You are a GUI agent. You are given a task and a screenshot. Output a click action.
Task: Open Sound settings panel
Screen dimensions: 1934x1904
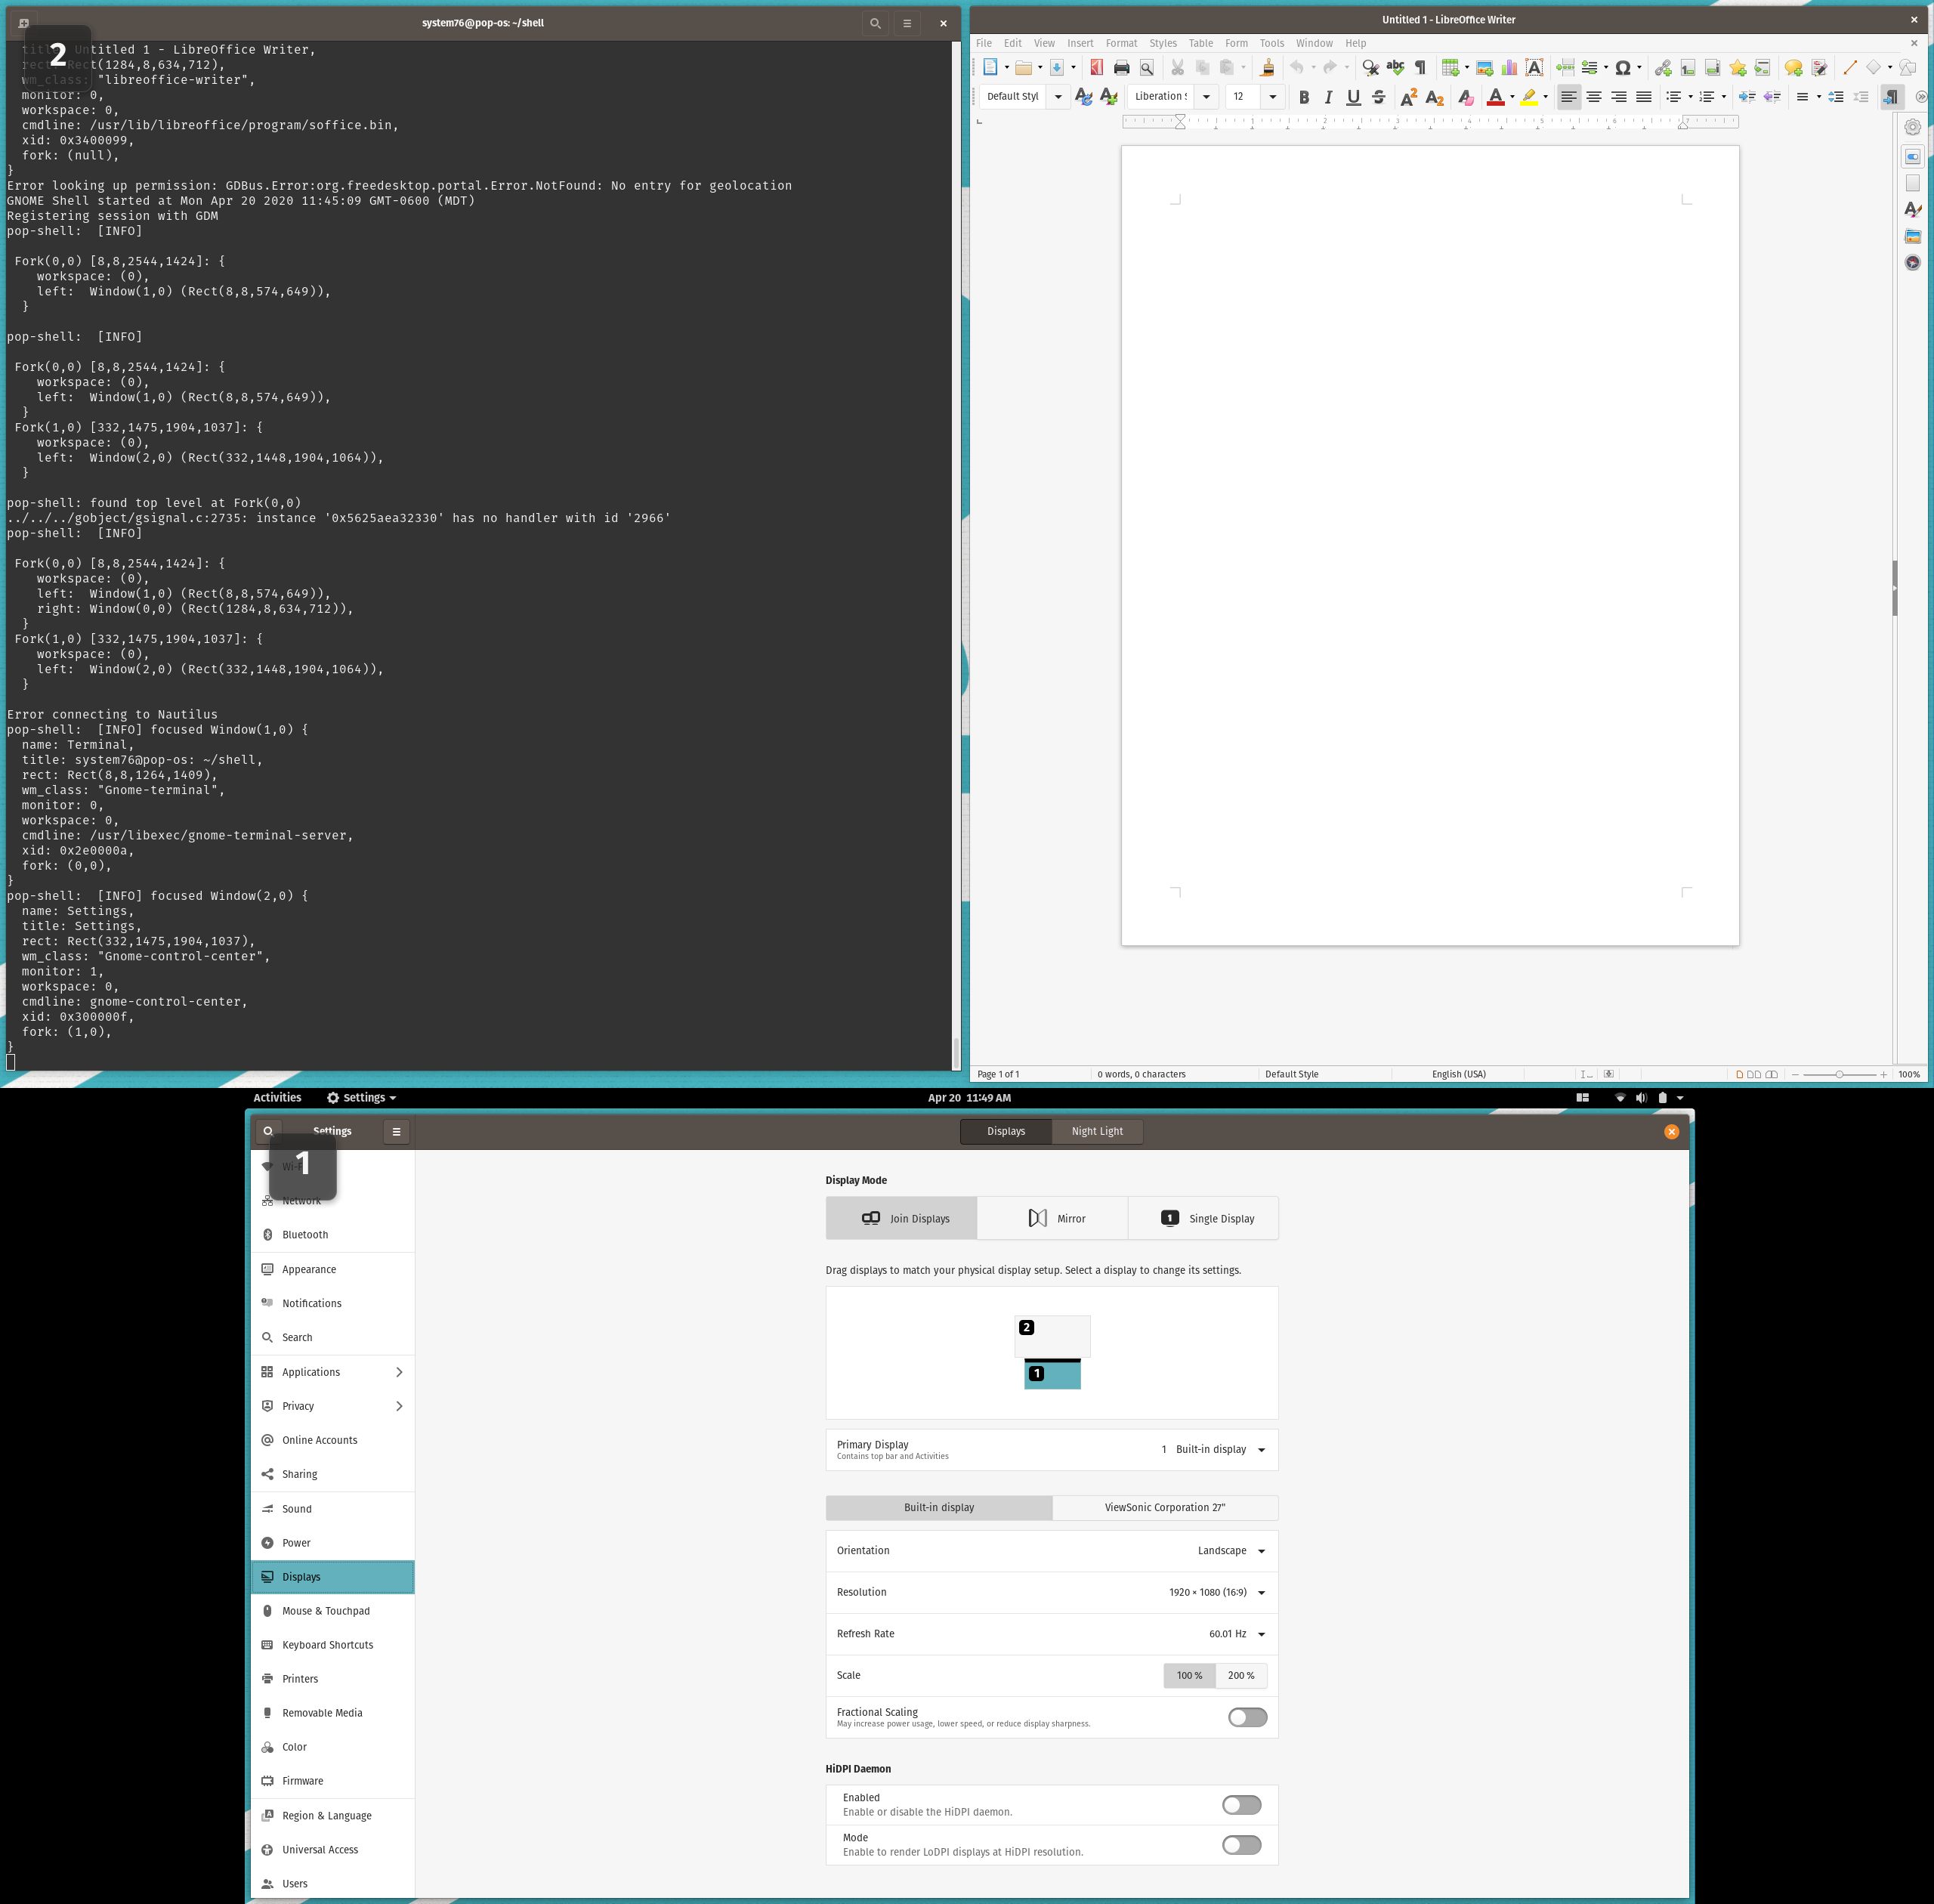[x=333, y=1509]
